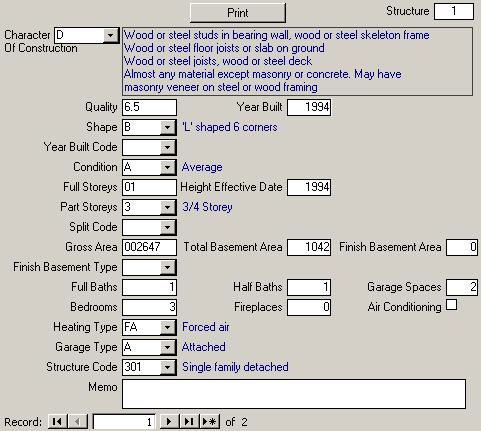481x431 pixels.
Task: Go to the previous record
Action: pos(78,422)
